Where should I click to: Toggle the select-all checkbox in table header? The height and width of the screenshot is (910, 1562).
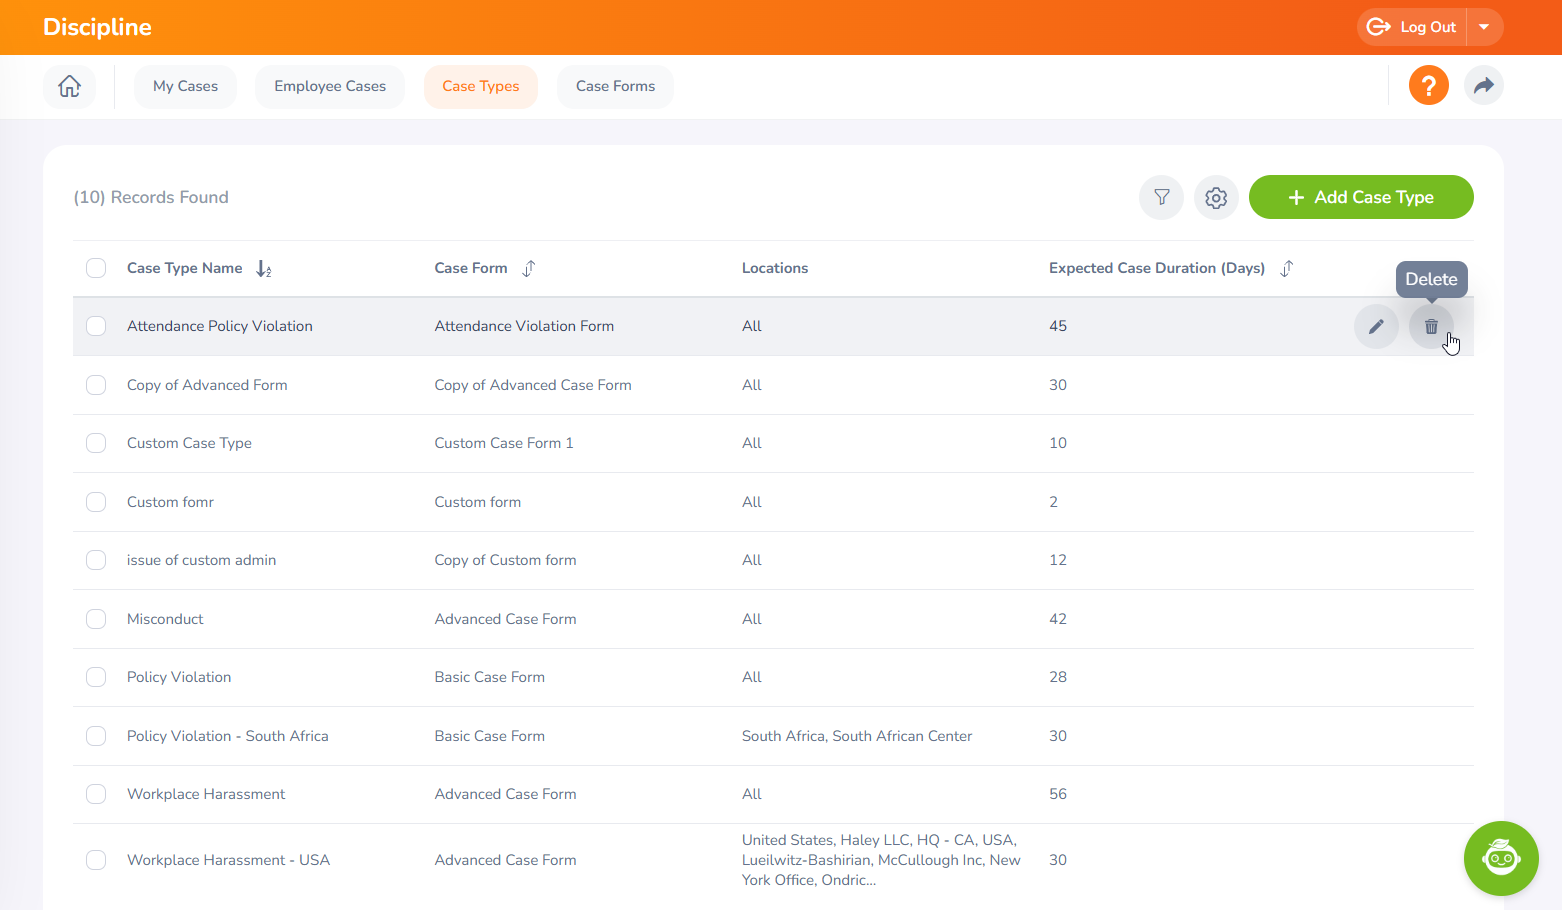point(96,268)
